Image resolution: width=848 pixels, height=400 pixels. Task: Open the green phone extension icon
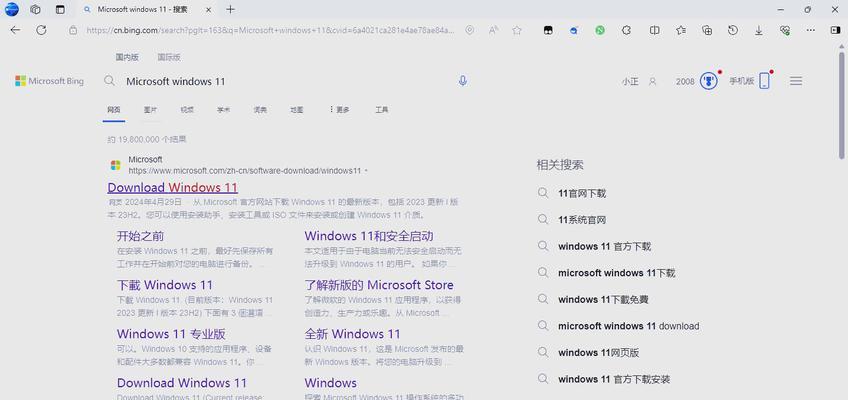click(x=600, y=31)
